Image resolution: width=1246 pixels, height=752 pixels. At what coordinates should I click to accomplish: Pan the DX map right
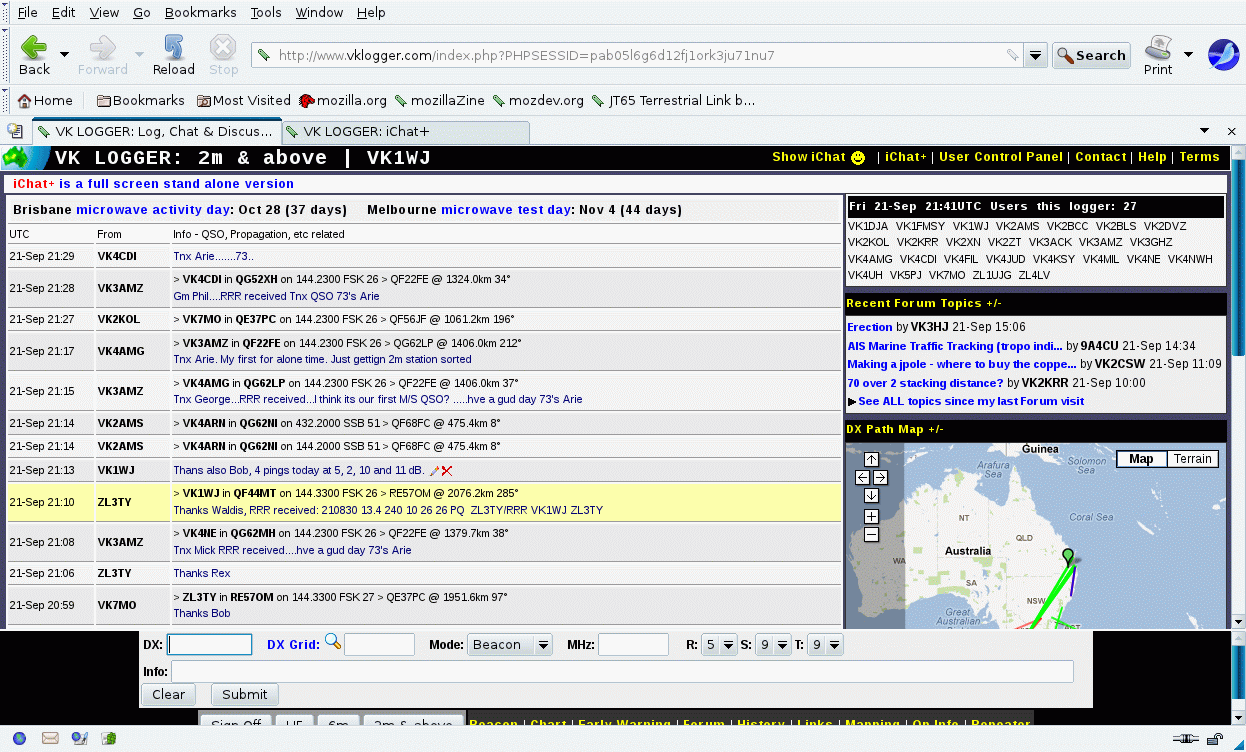coord(880,478)
